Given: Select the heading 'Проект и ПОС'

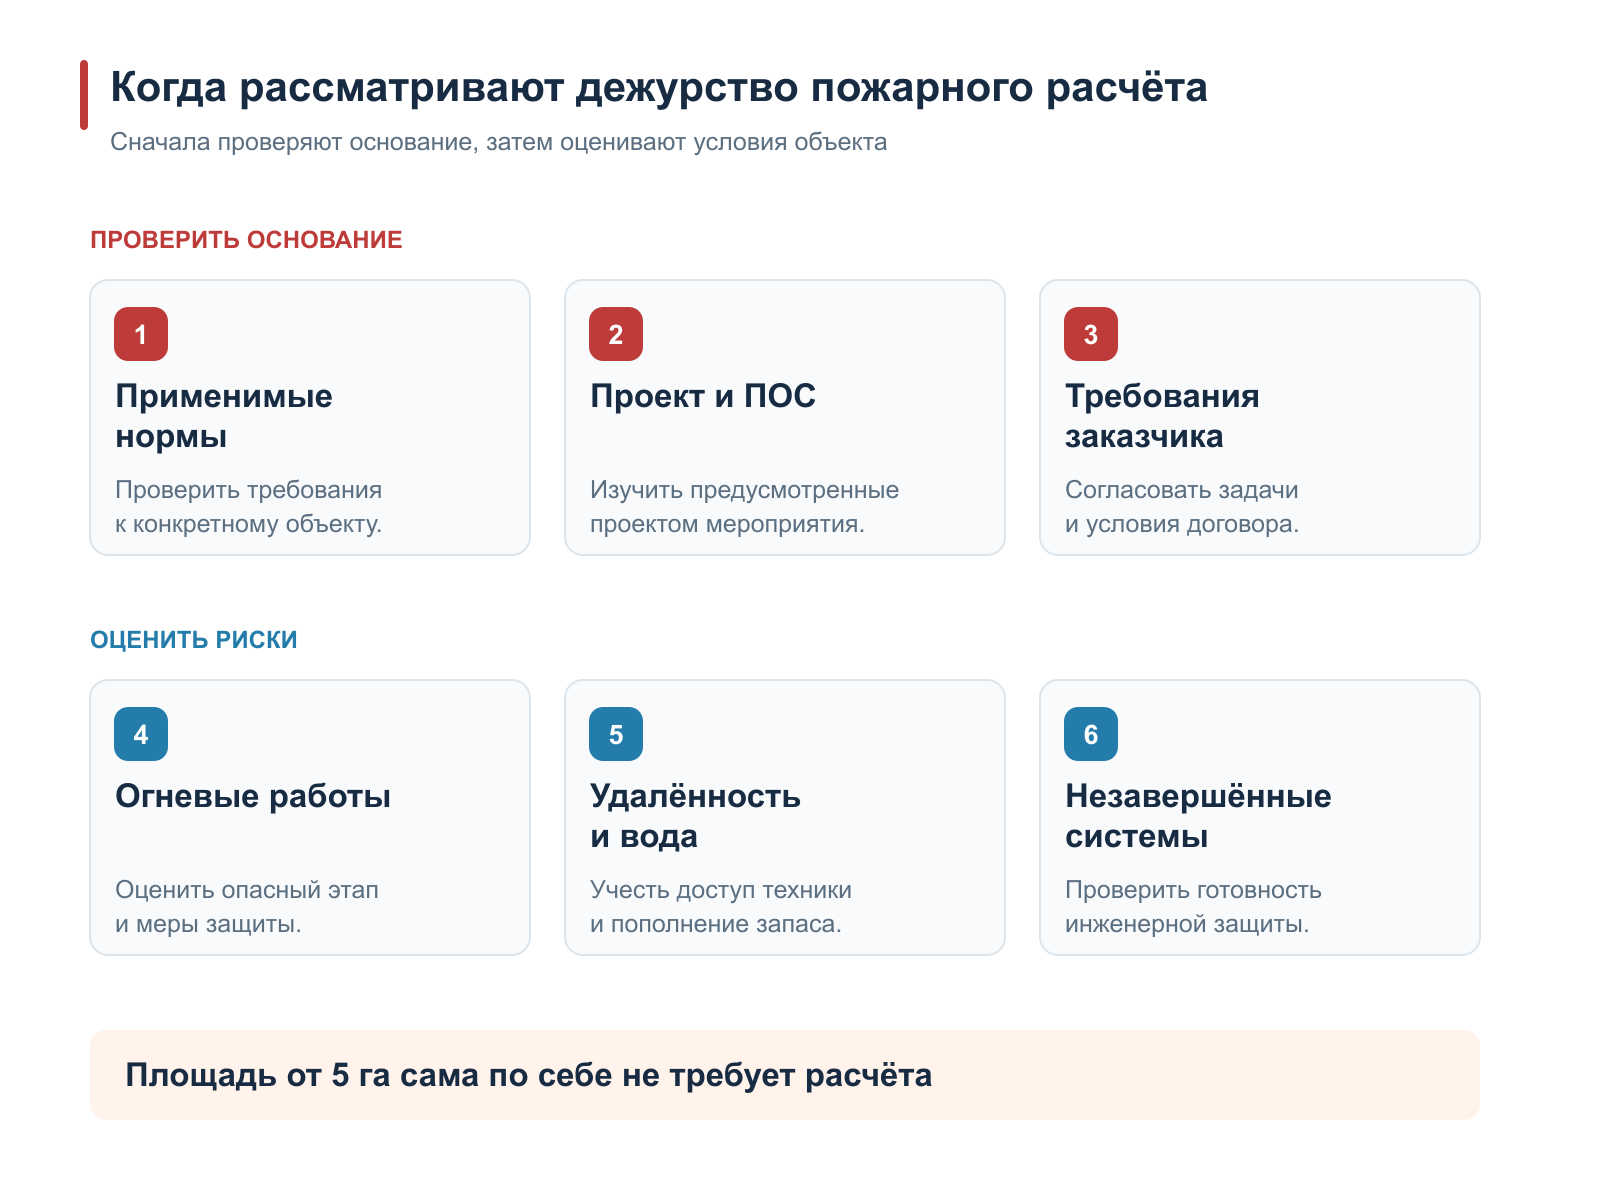Looking at the screenshot, I should [703, 396].
